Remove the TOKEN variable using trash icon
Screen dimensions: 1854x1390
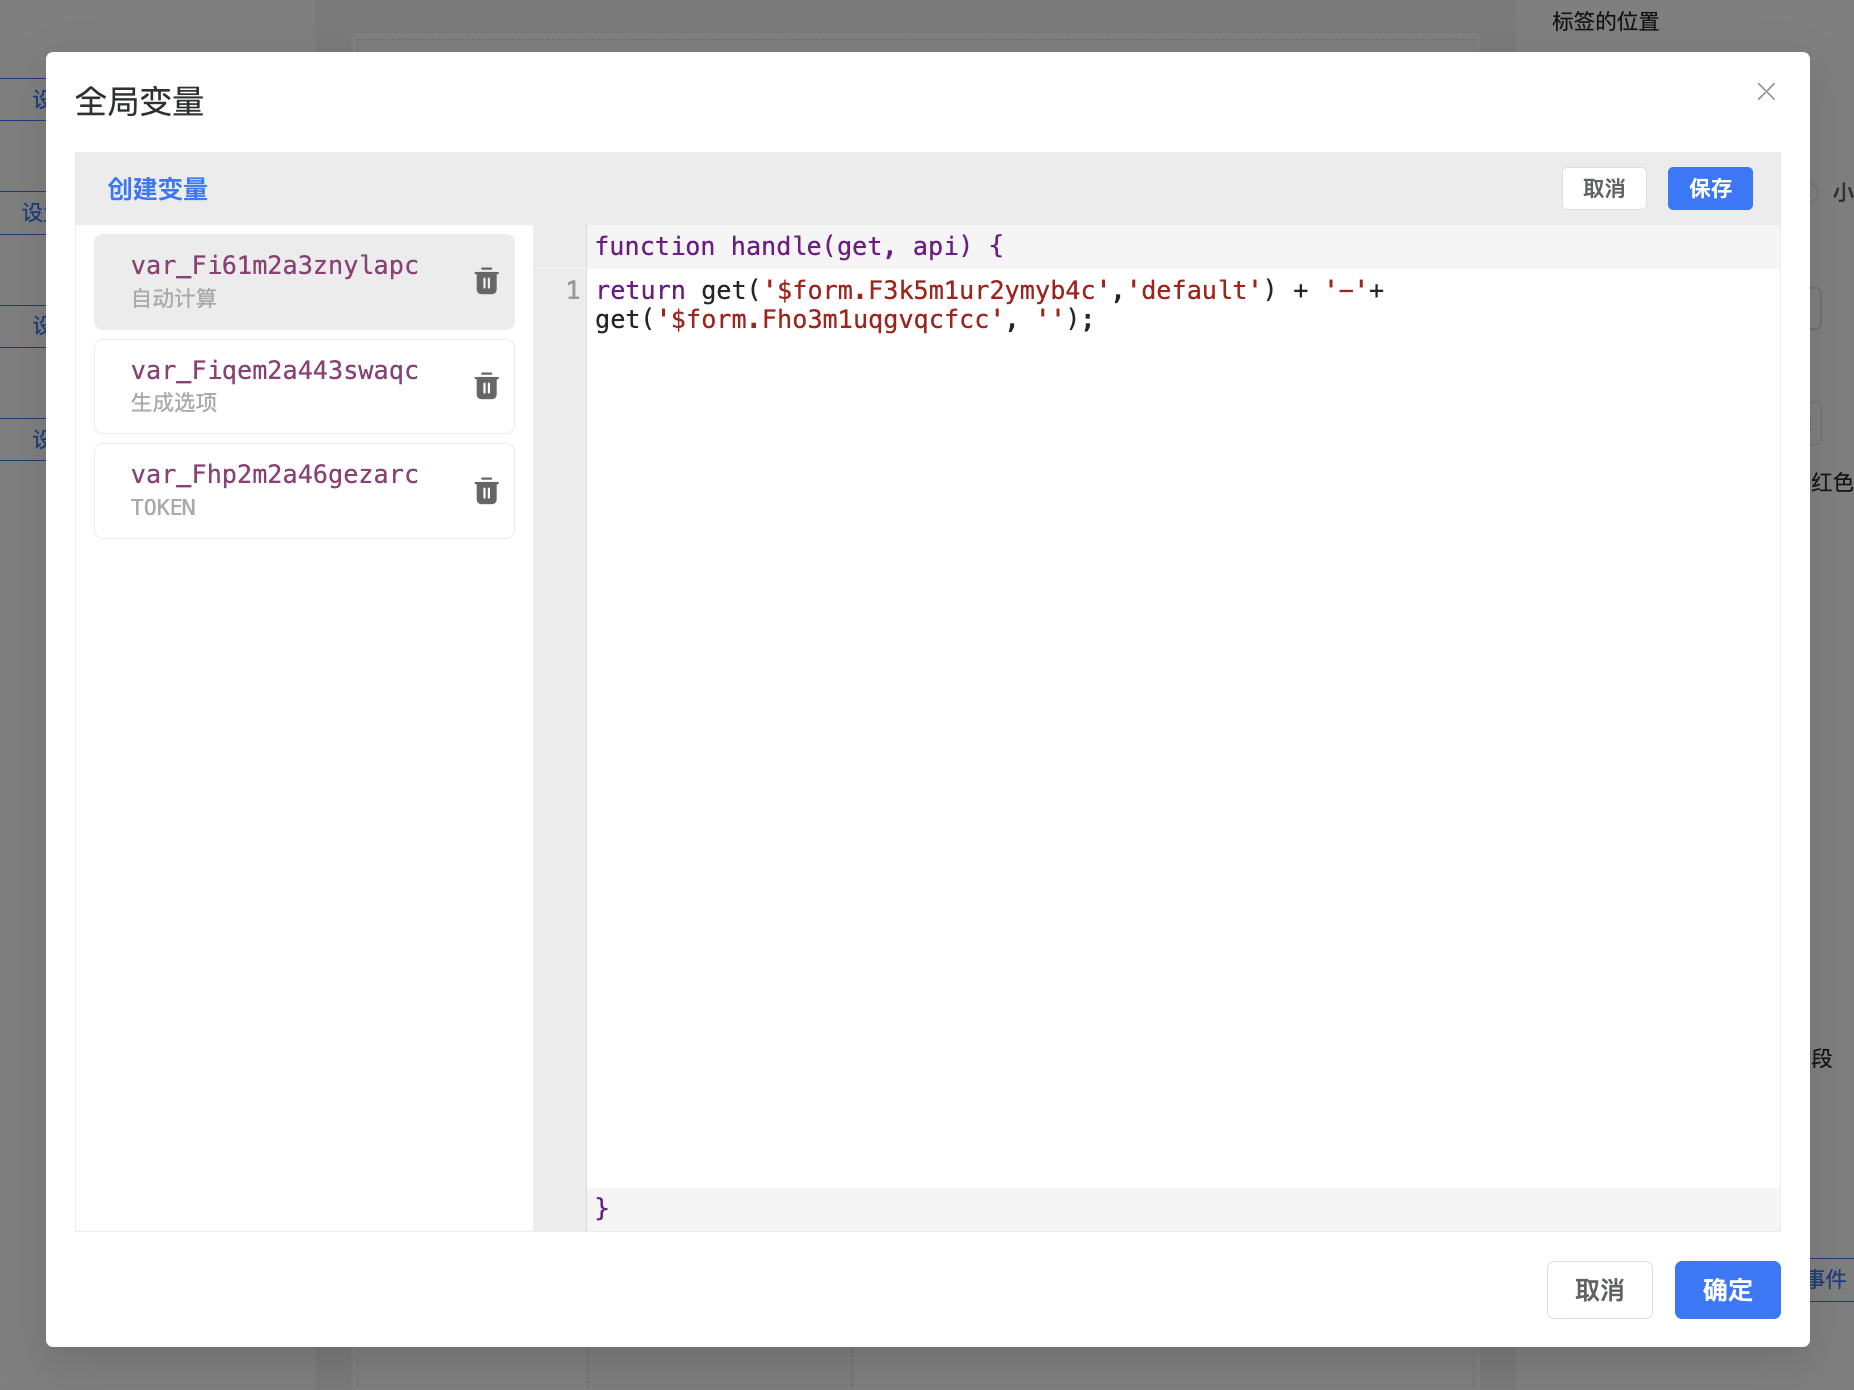(486, 491)
